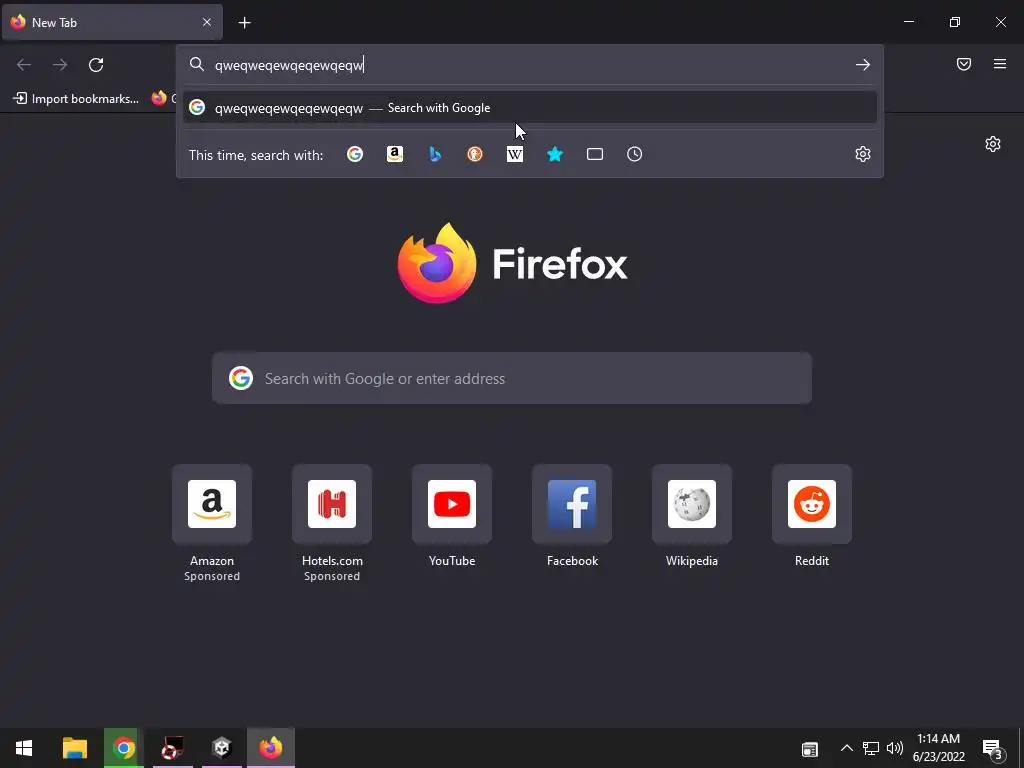Import bookmarks from the bookmarks toolbar
1024x768 pixels.
point(76,99)
